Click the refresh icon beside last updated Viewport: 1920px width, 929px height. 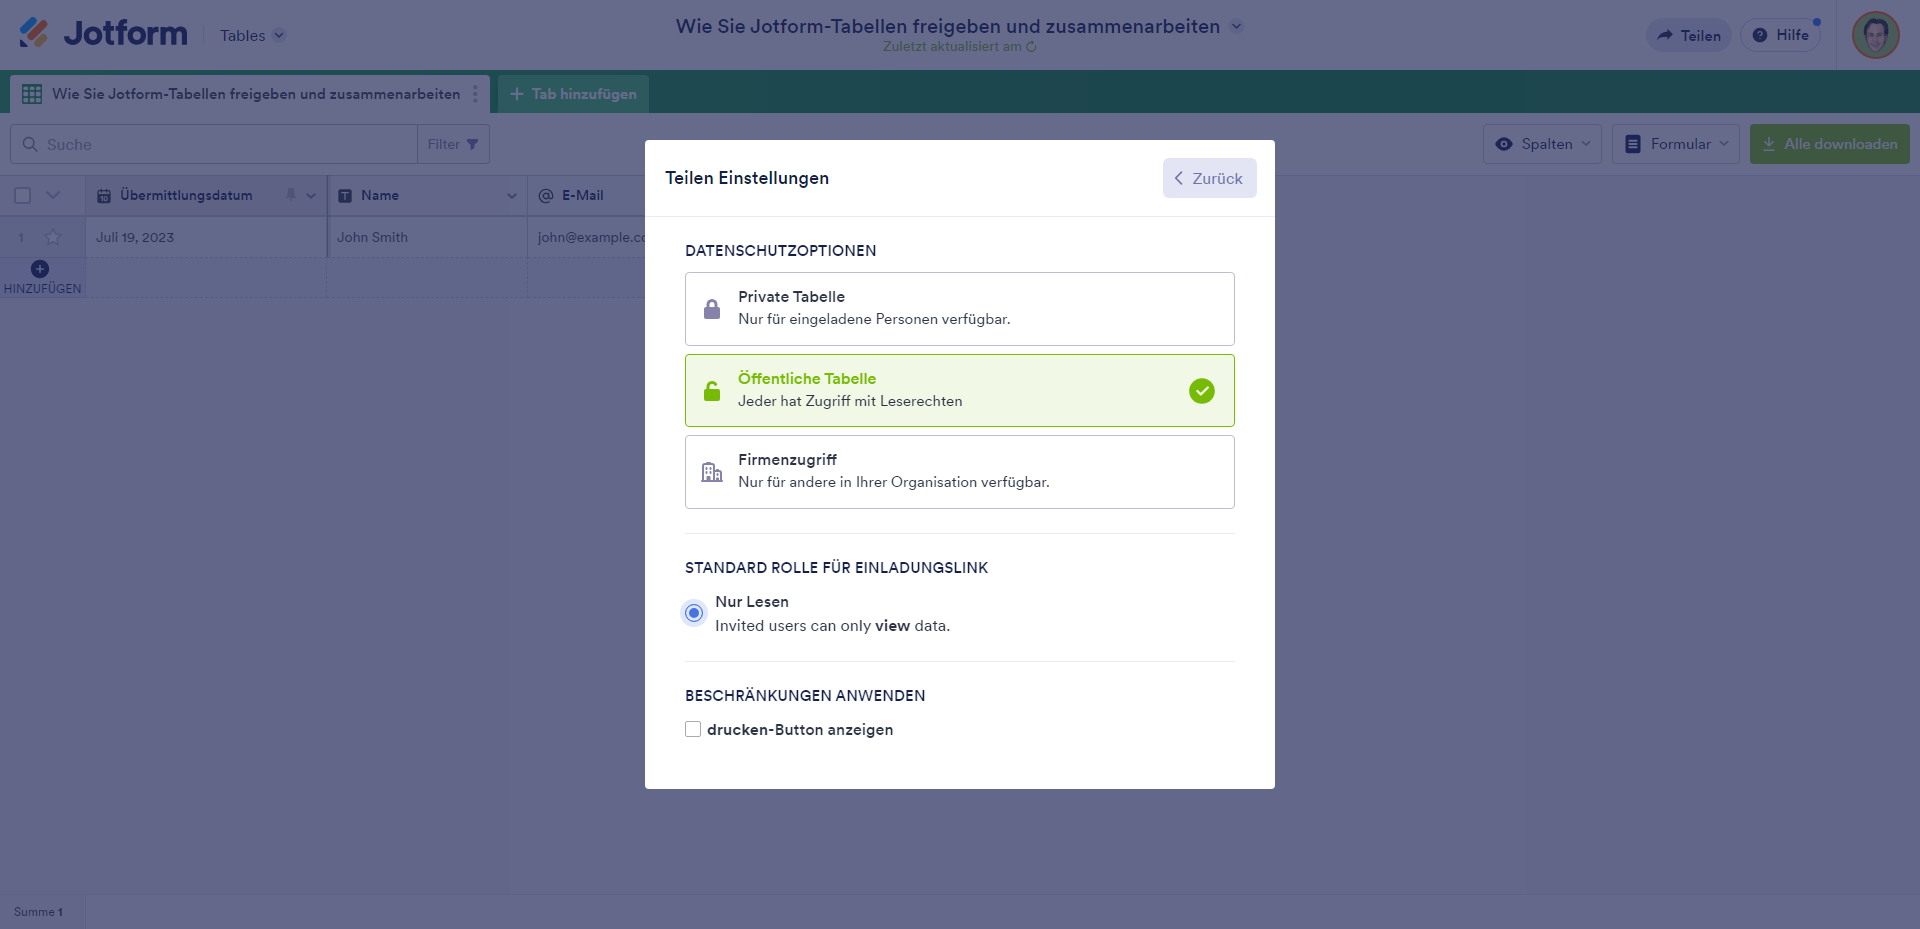(x=1031, y=47)
